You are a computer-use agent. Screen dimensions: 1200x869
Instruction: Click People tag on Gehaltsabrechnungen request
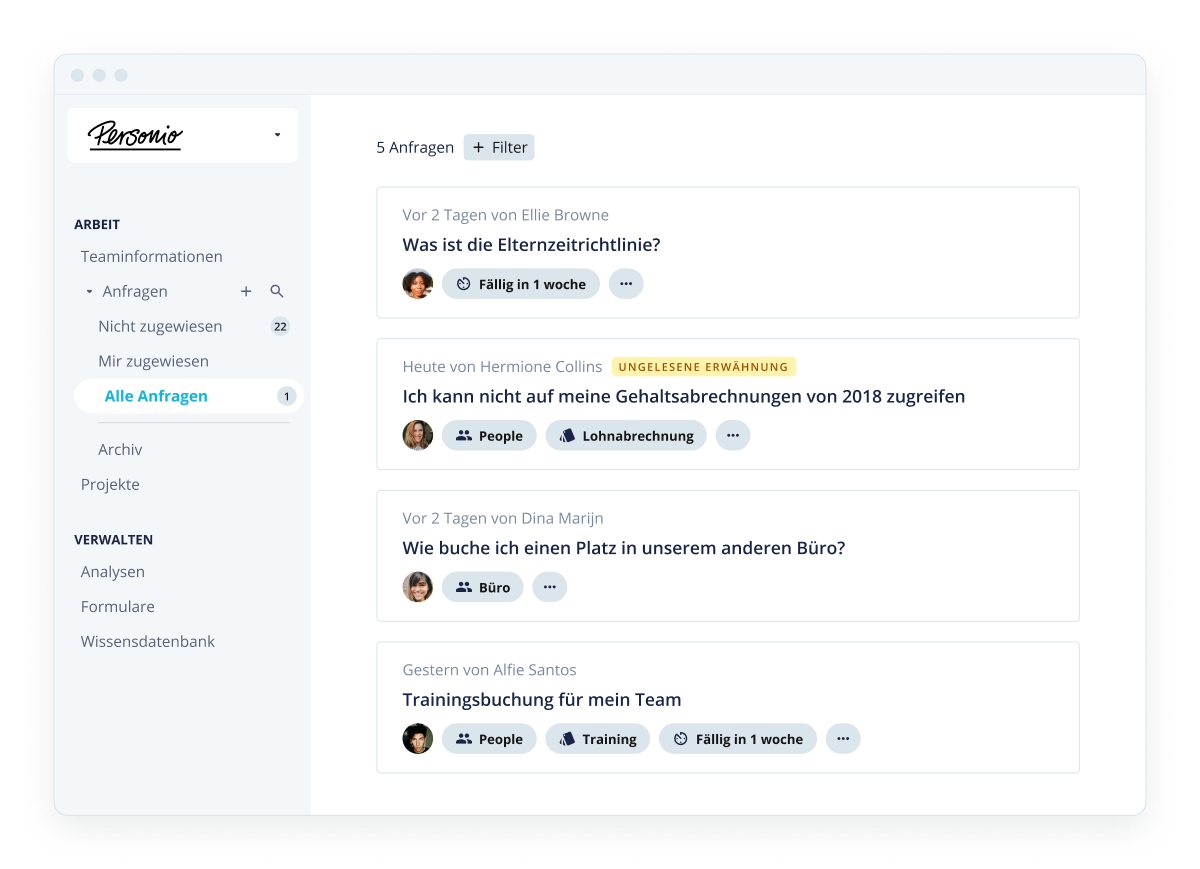489,435
